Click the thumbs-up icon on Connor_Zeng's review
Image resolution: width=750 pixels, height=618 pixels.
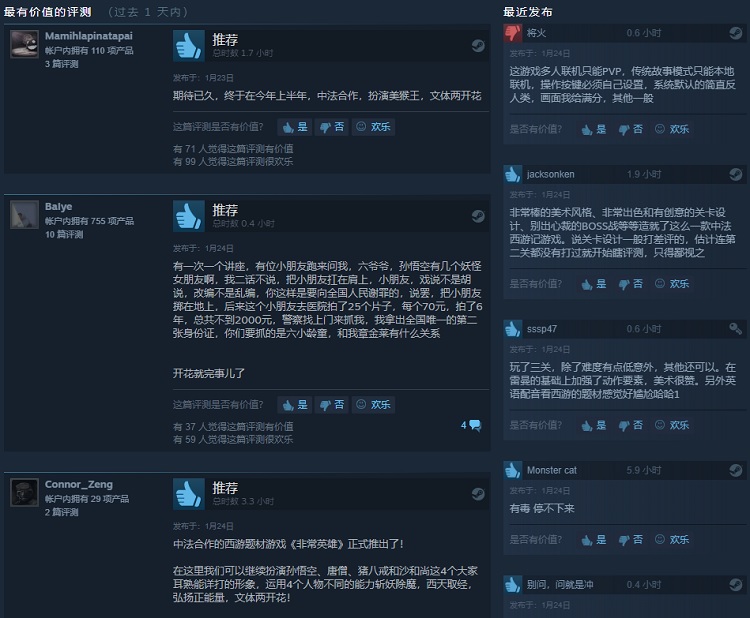[x=188, y=494]
